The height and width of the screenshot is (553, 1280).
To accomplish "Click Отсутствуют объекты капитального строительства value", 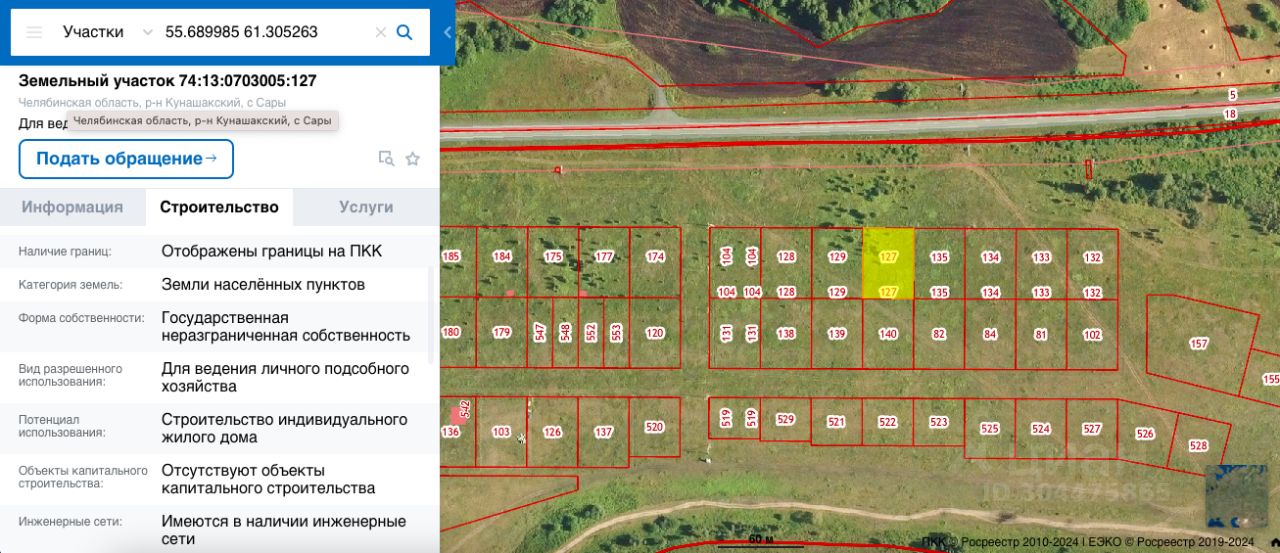I will coord(268,479).
